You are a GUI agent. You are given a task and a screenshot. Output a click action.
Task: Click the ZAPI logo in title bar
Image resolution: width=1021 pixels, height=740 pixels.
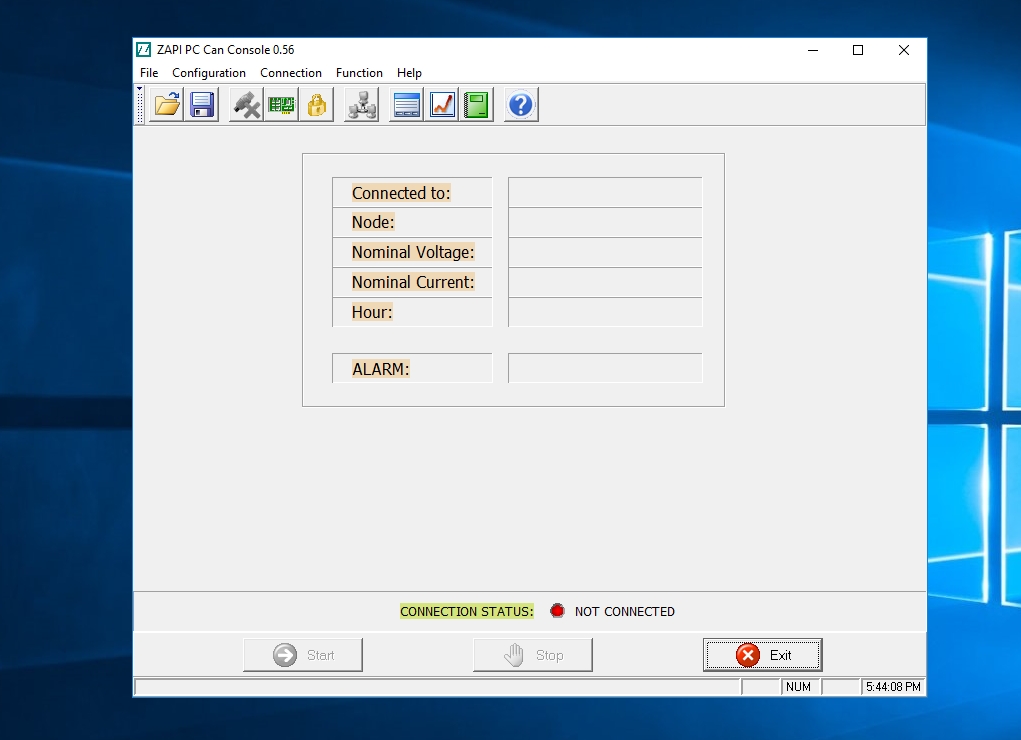143,50
